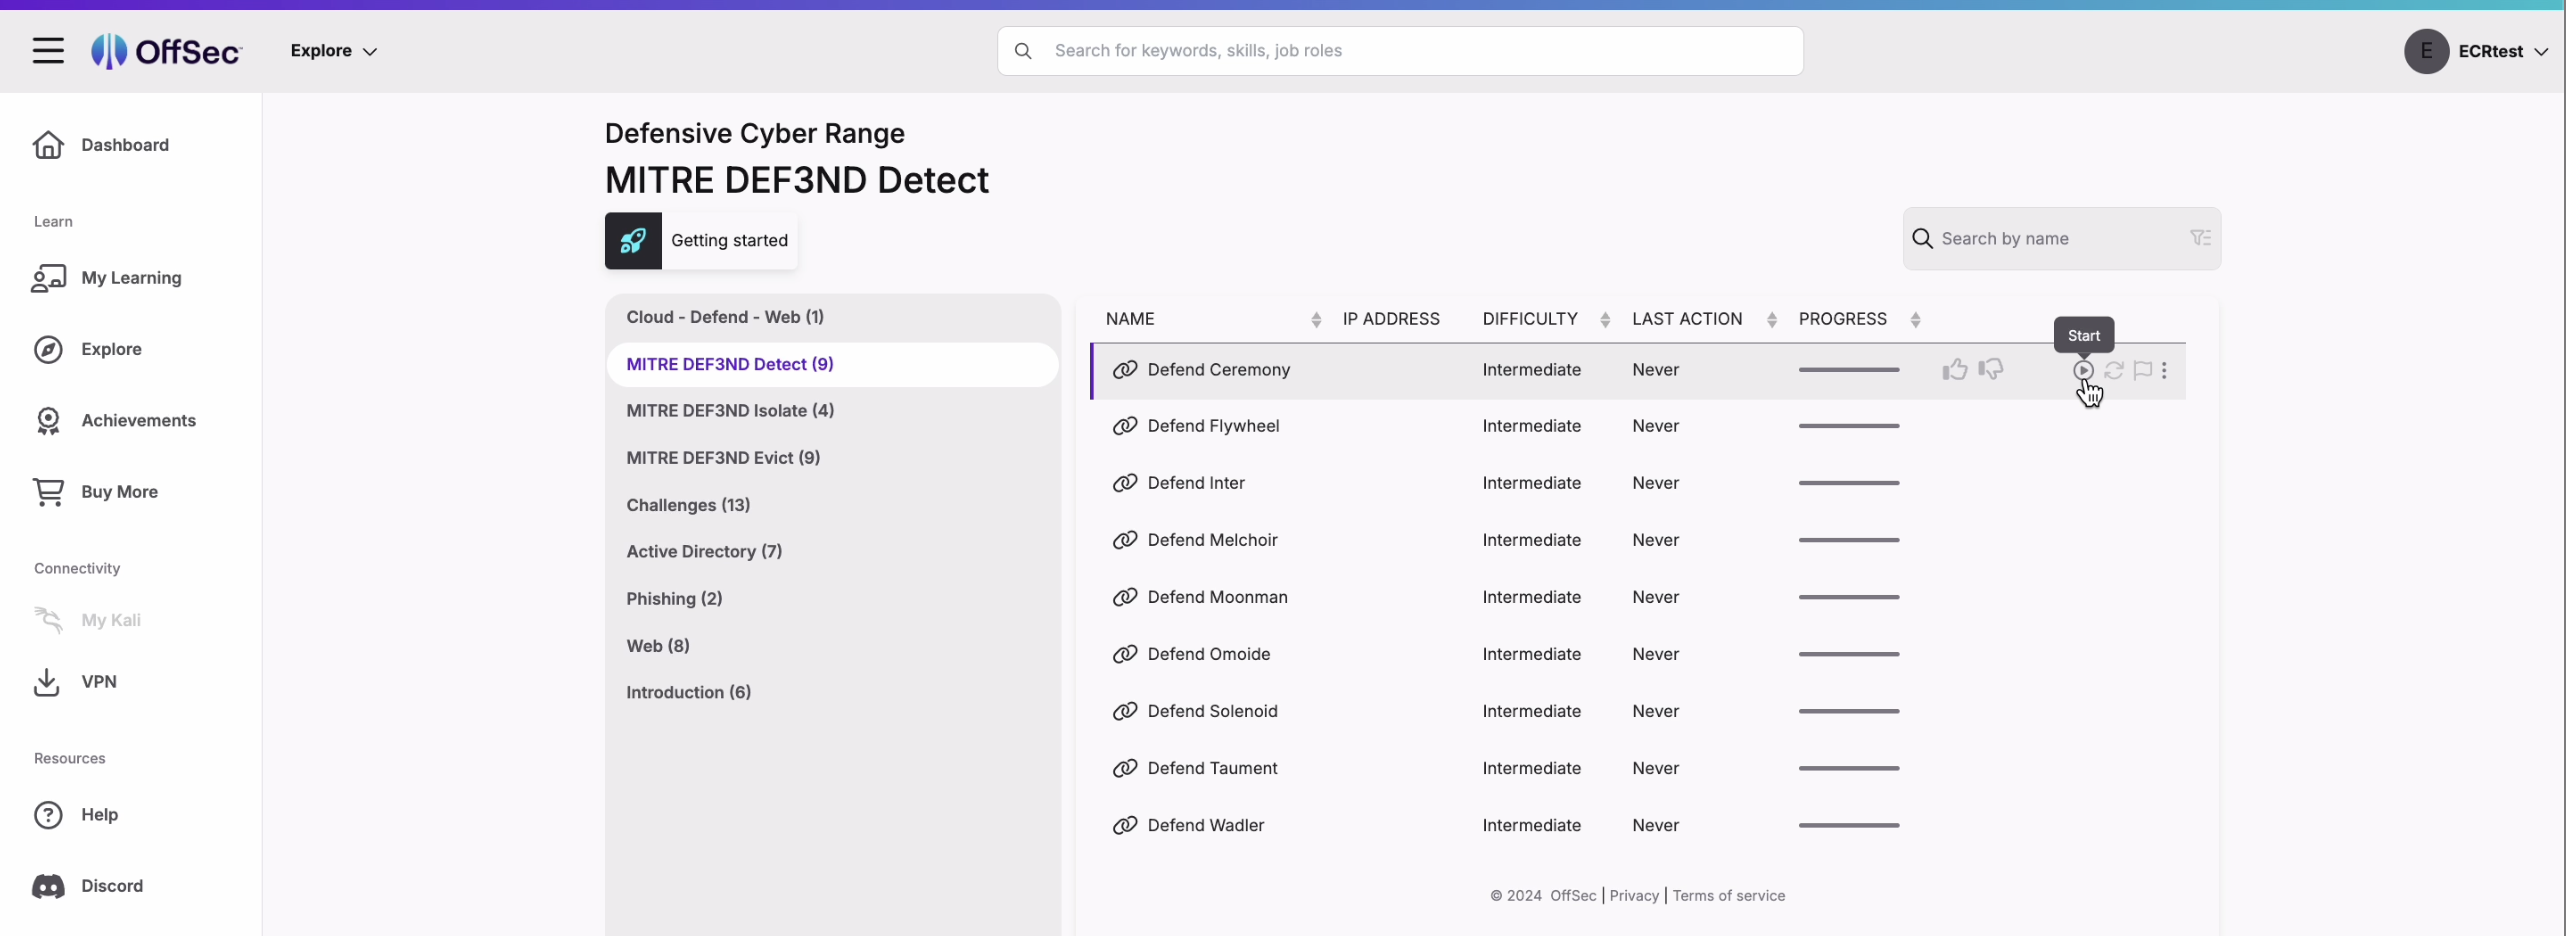The width and height of the screenshot is (2566, 936).
Task: Click revert icon for Defend Ceremony
Action: [2113, 370]
